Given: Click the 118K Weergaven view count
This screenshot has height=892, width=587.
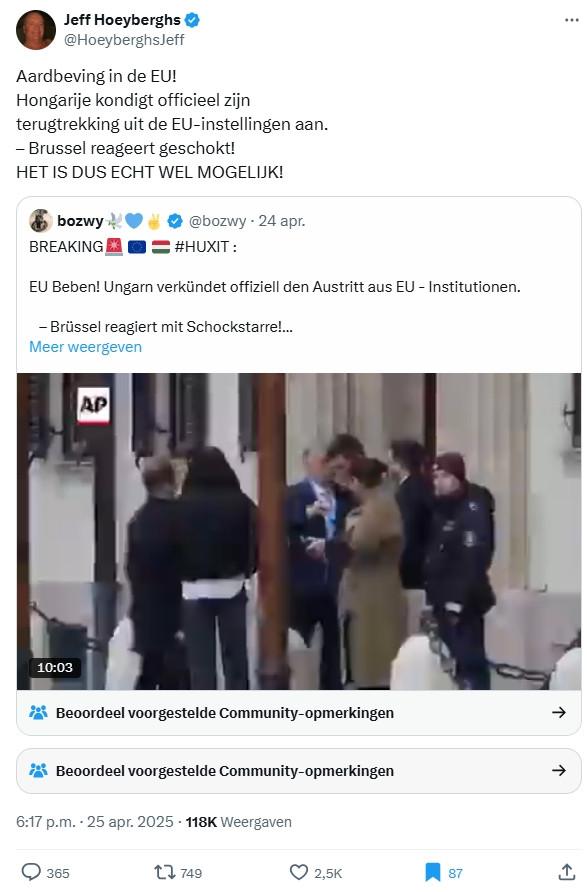Looking at the screenshot, I should pyautogui.click(x=238, y=822).
